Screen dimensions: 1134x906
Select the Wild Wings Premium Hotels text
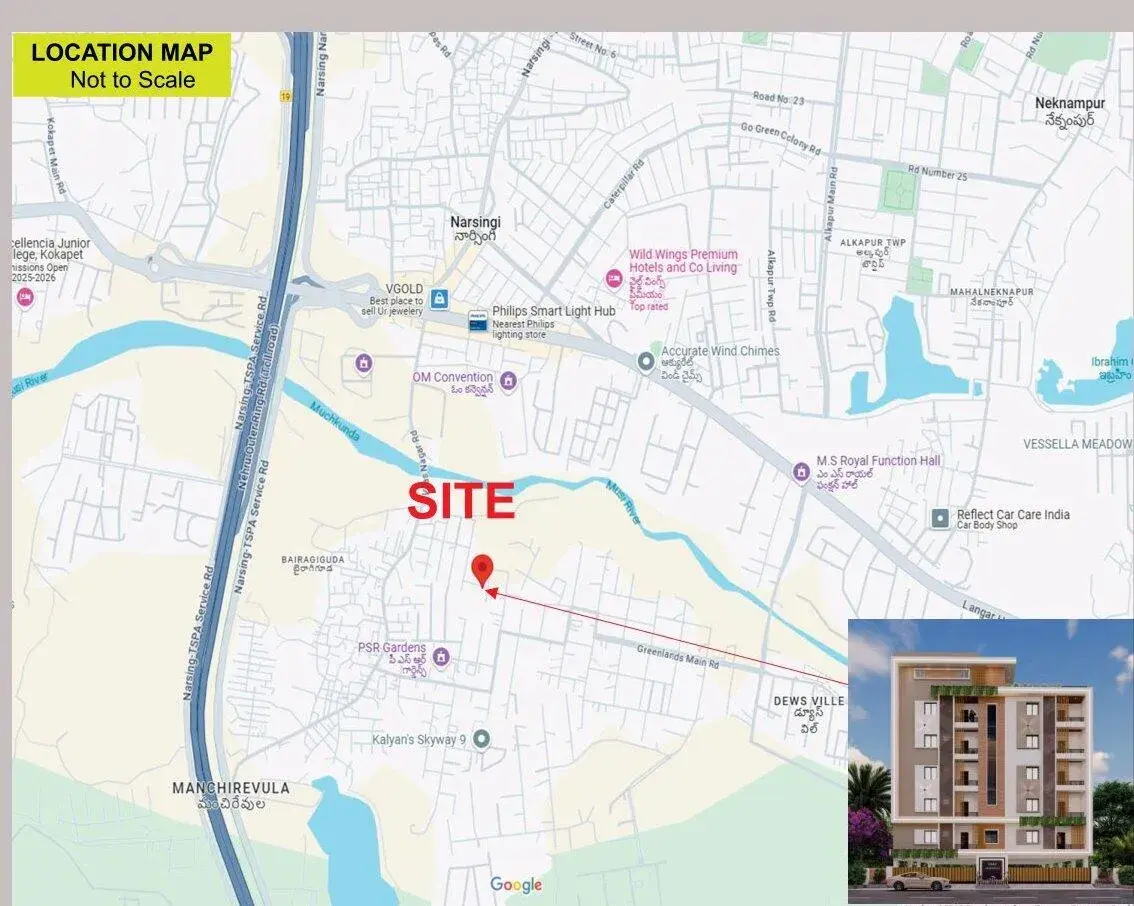[x=683, y=260]
